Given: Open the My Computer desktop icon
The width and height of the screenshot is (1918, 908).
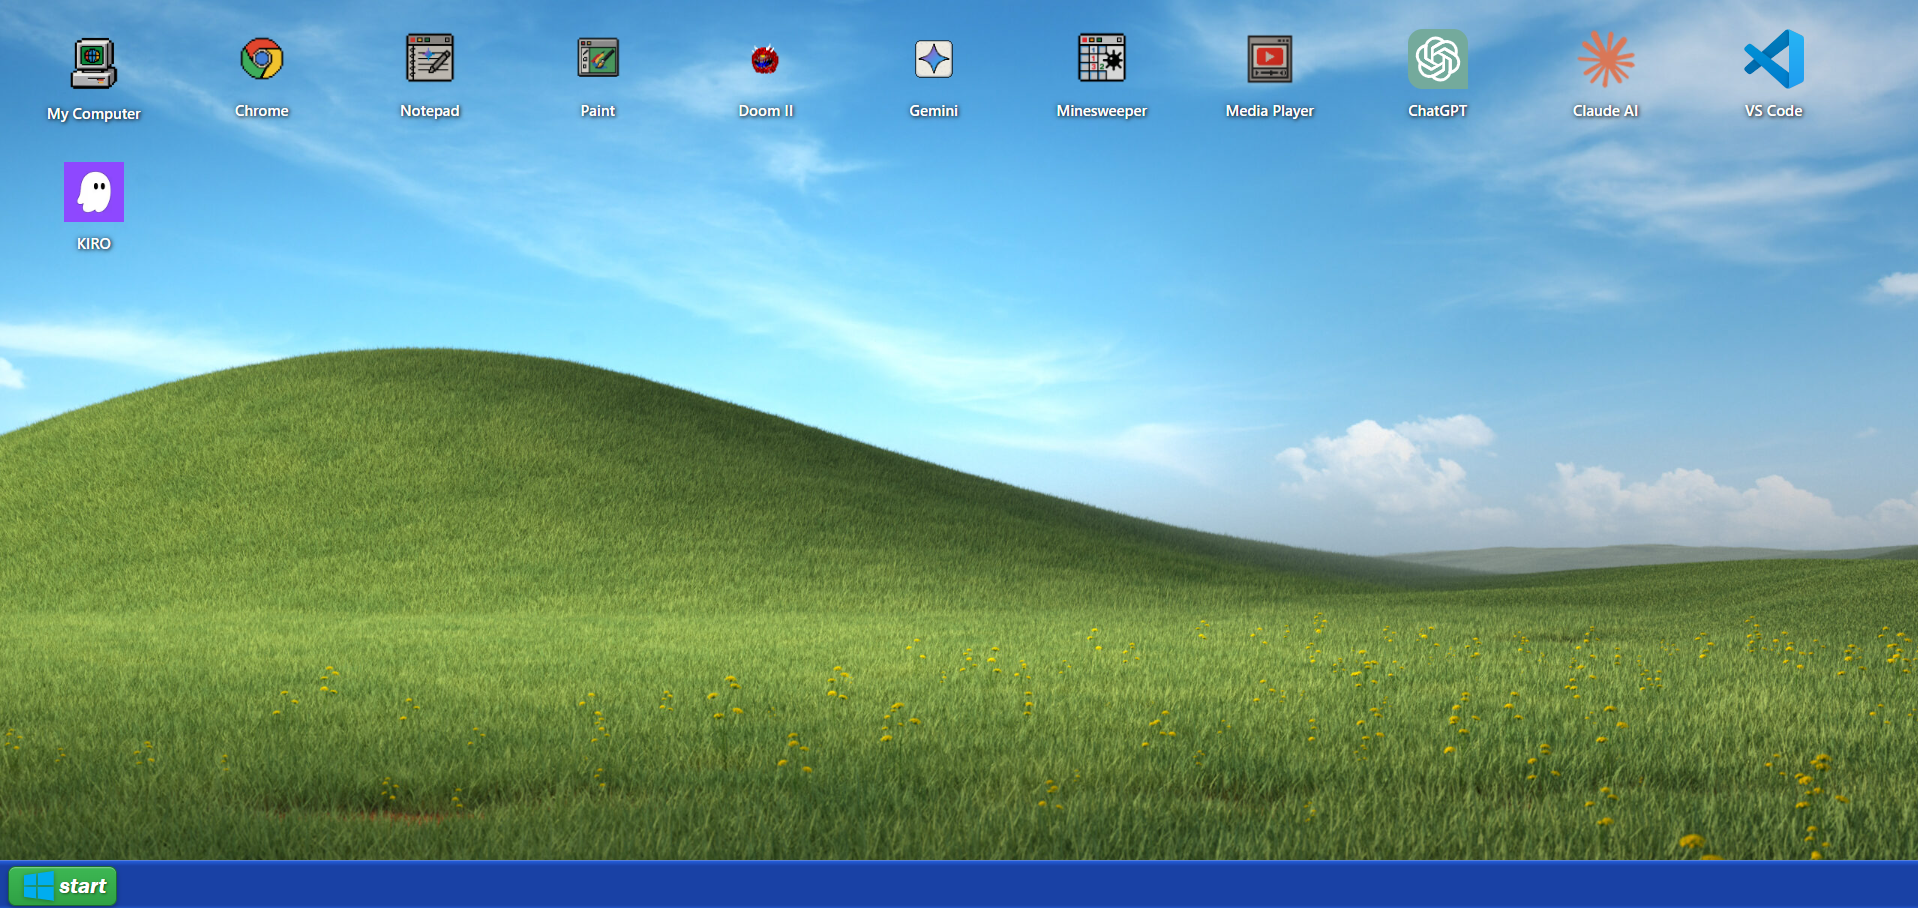Looking at the screenshot, I should (x=94, y=64).
